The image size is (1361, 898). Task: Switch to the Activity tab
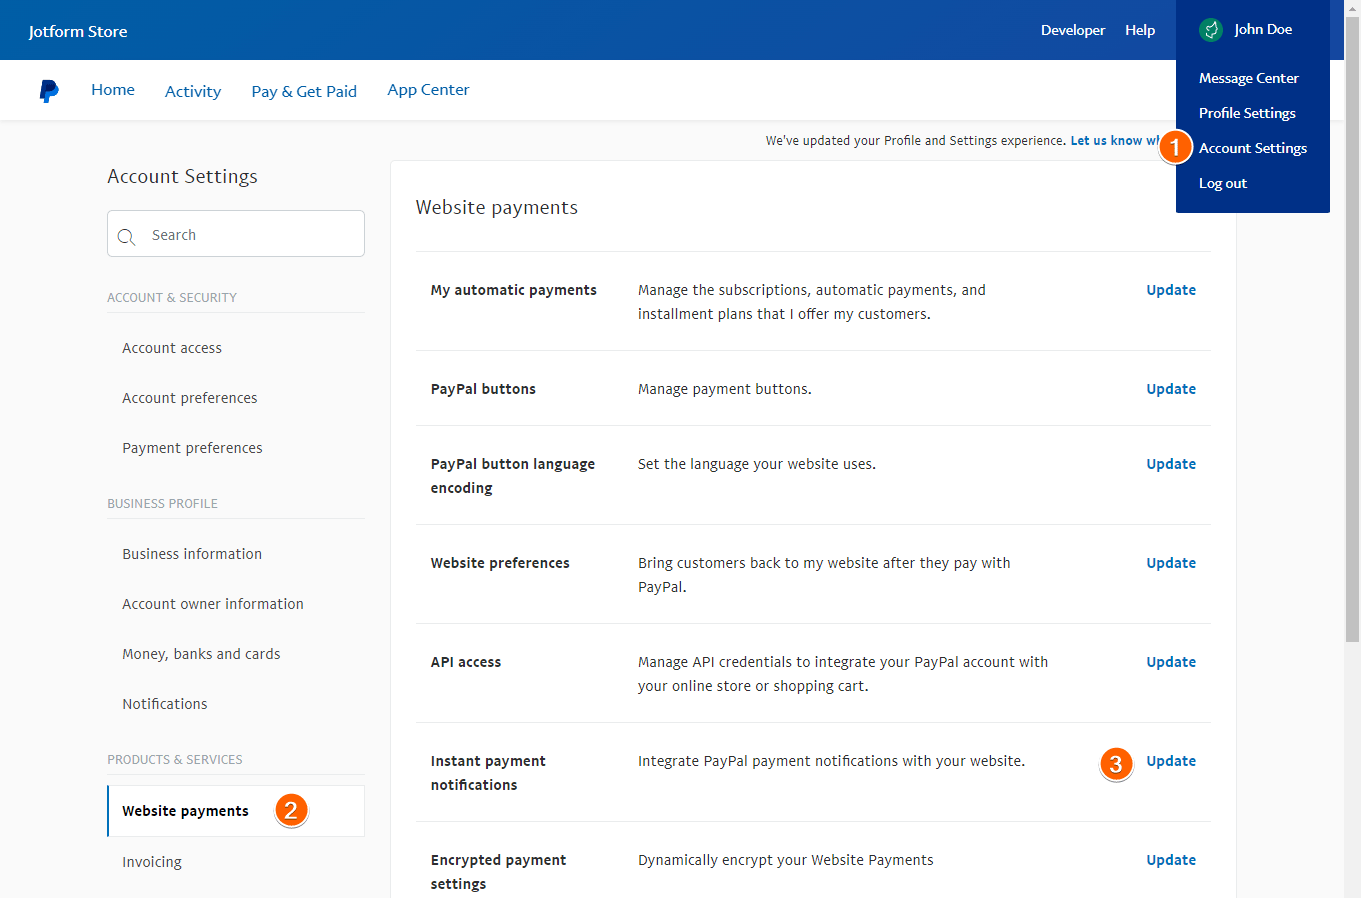click(193, 90)
